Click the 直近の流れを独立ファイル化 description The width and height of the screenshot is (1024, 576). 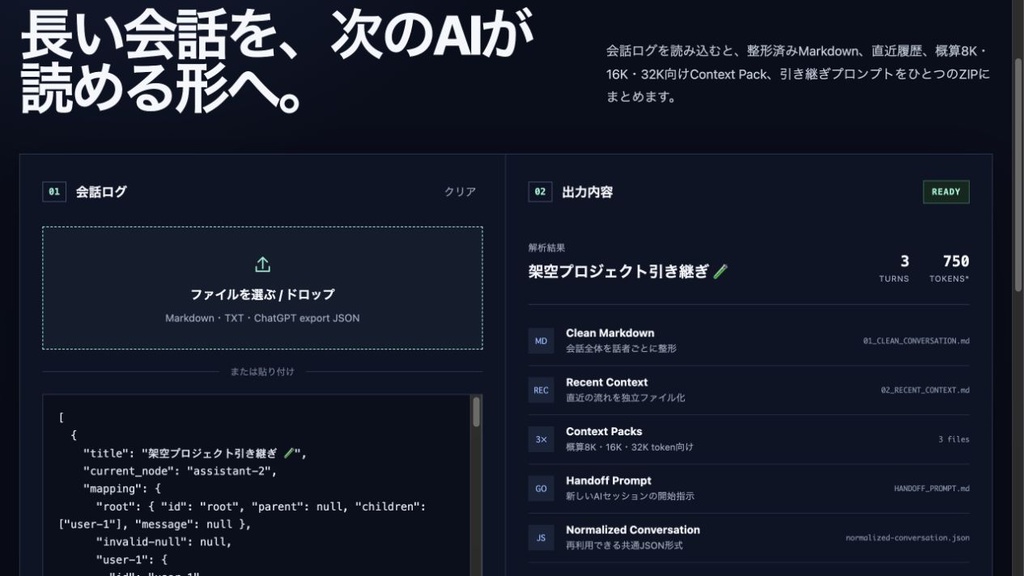(626, 398)
